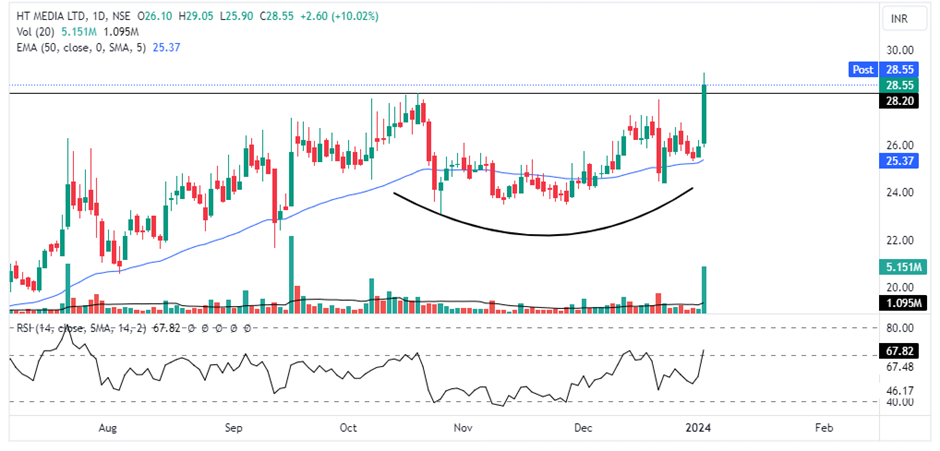Click the green 28.55 last price label

click(897, 86)
